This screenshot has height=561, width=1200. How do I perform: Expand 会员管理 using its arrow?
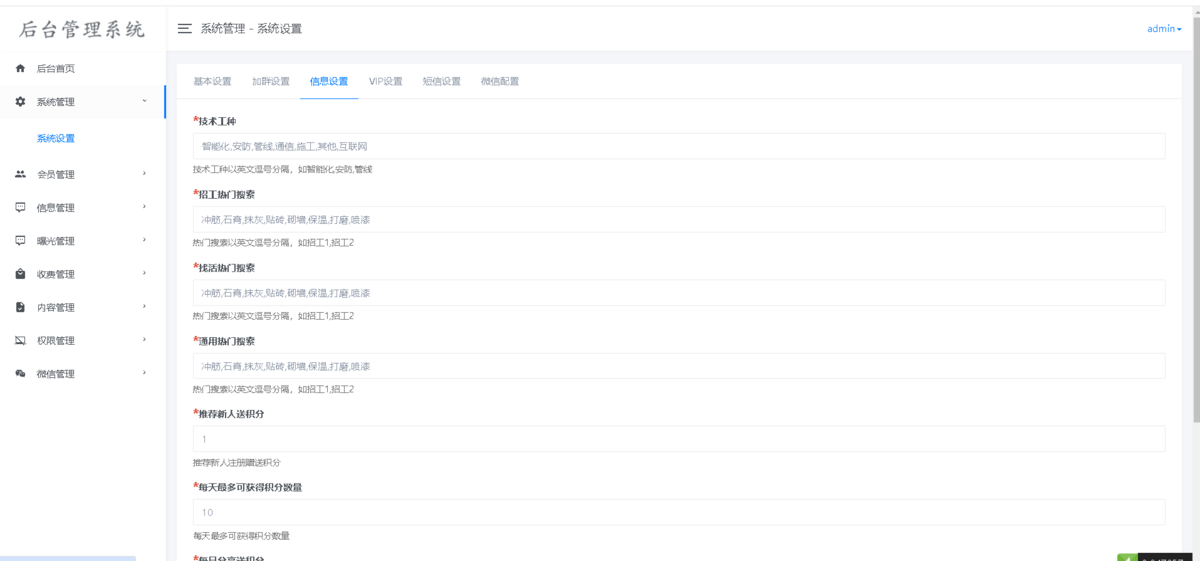click(144, 174)
